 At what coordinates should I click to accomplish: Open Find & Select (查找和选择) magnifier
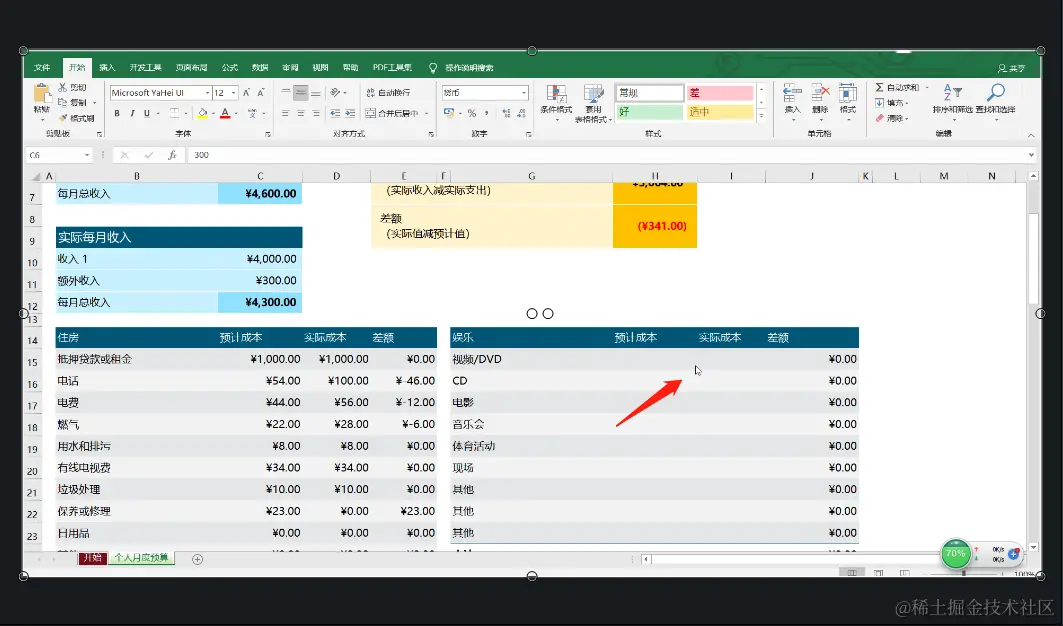pyautogui.click(x=995, y=93)
